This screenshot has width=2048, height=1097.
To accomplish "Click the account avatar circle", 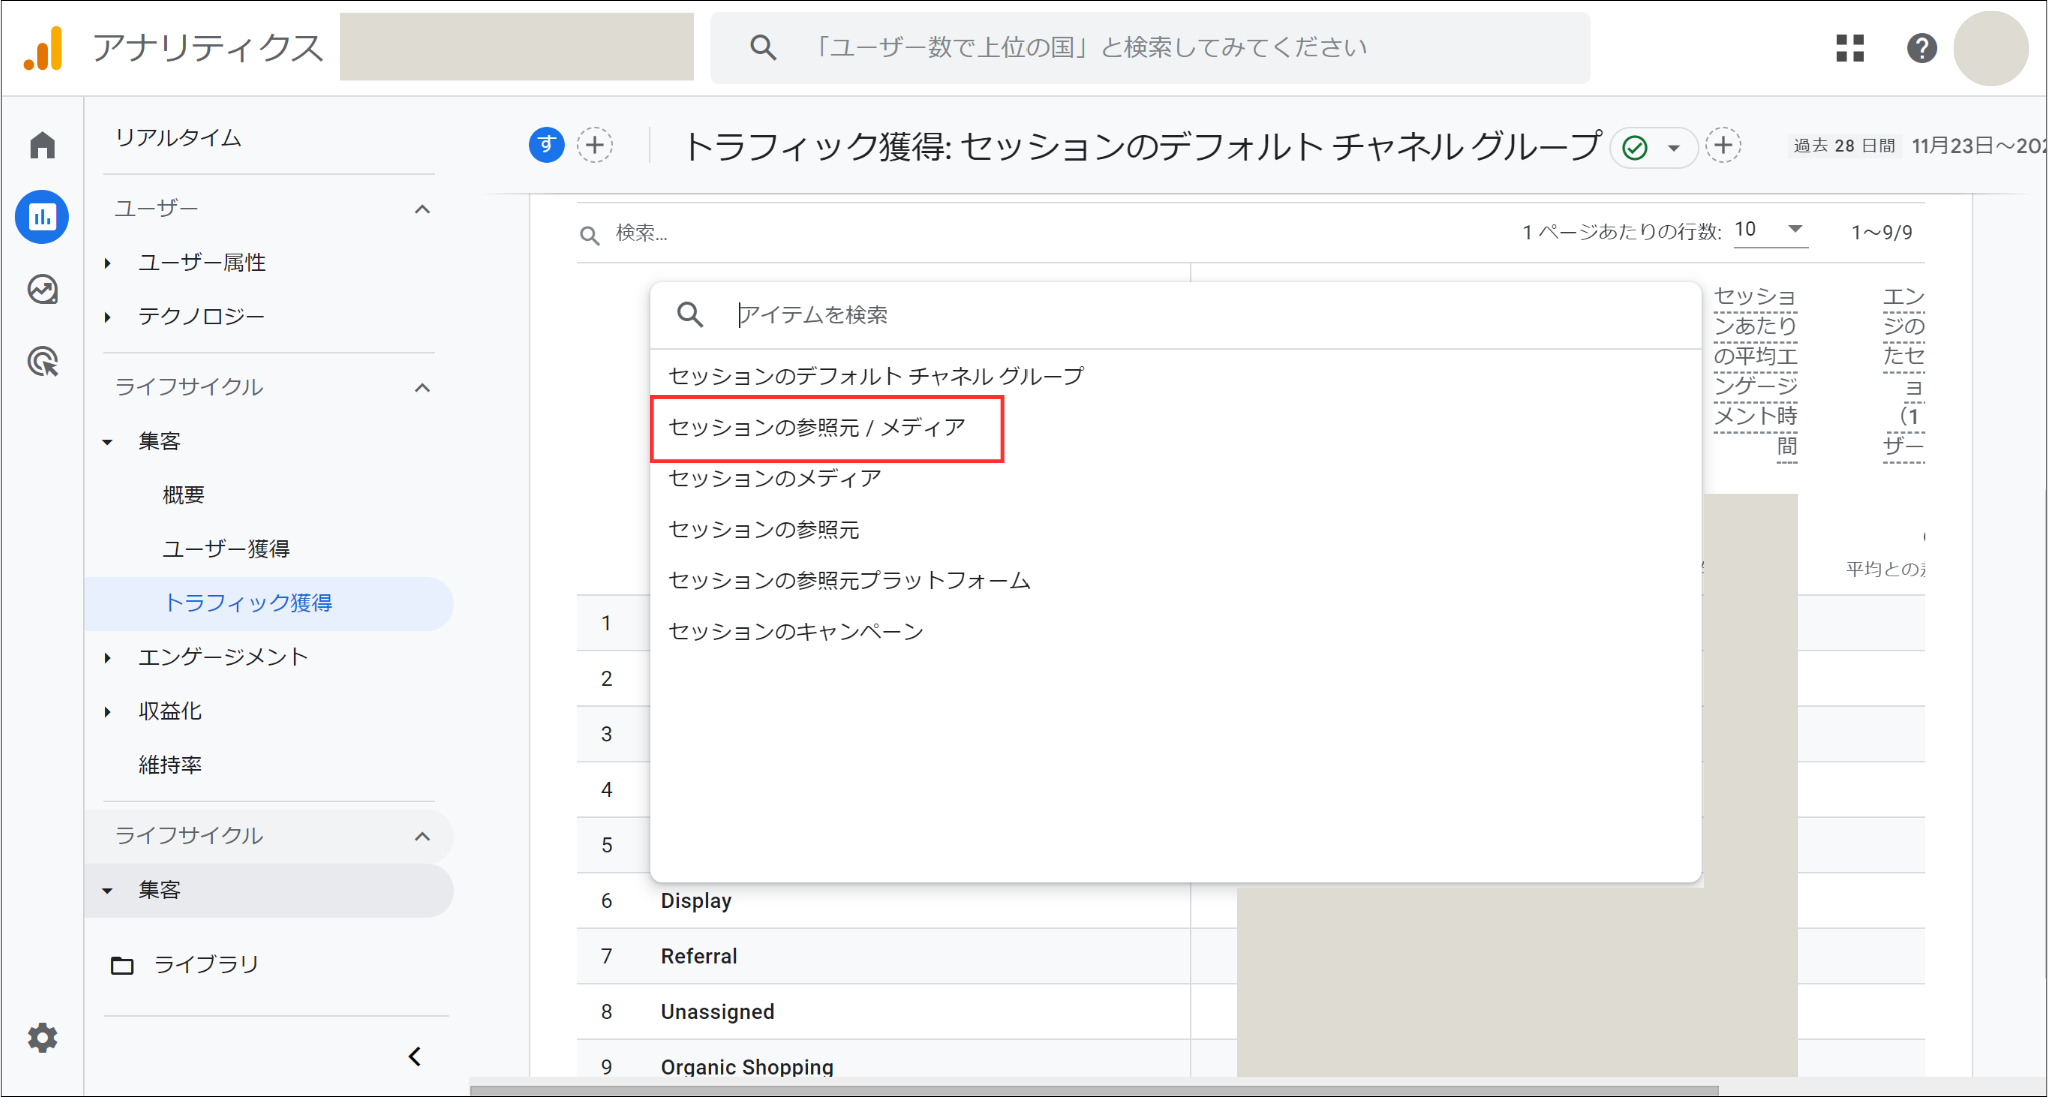I will tap(1990, 48).
